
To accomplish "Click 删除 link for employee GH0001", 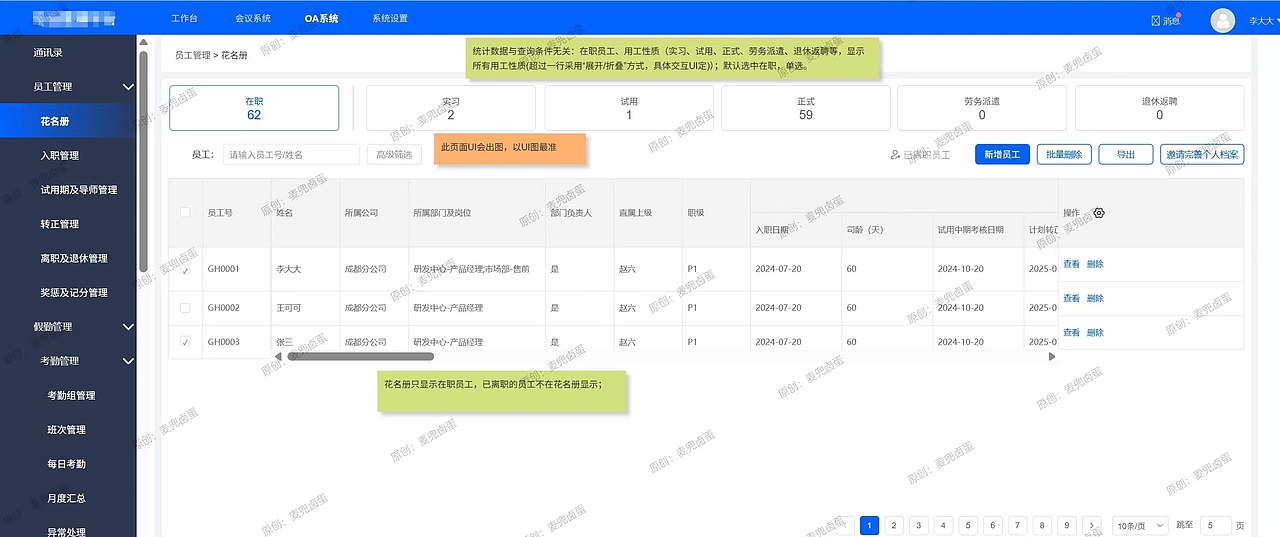I will click(x=1095, y=264).
